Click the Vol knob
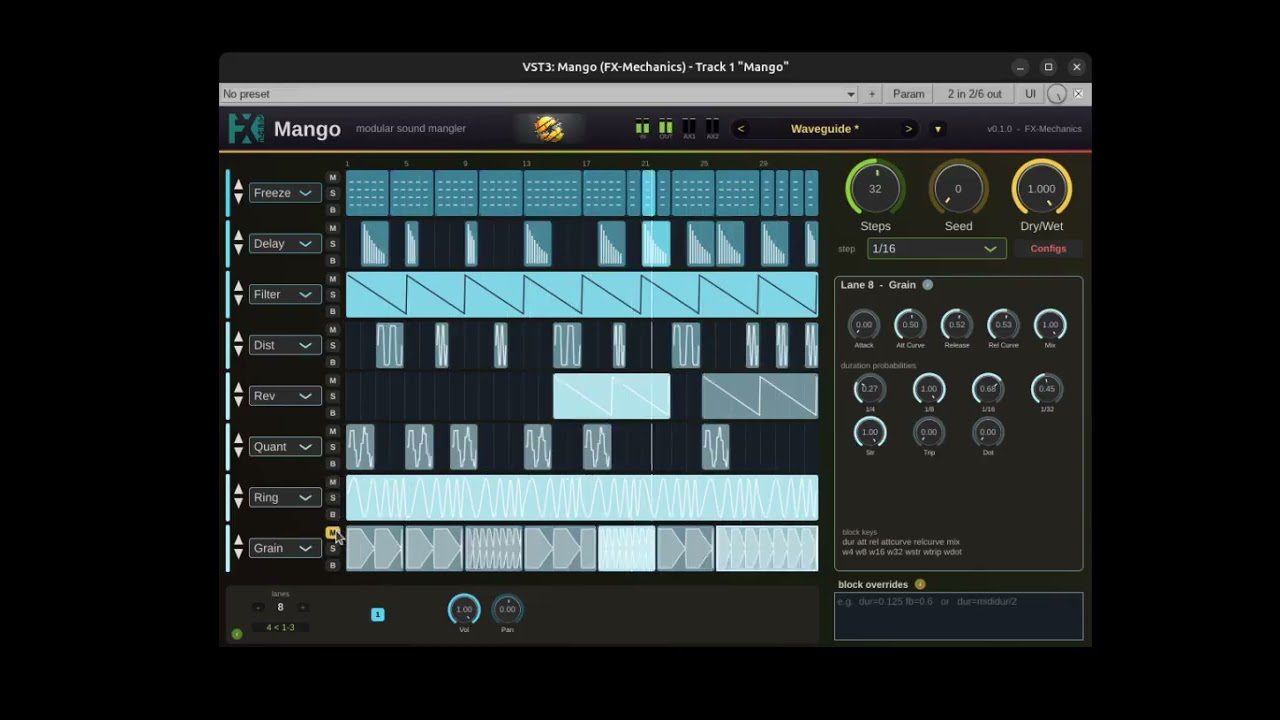The width and height of the screenshot is (1280, 720). pos(464,609)
